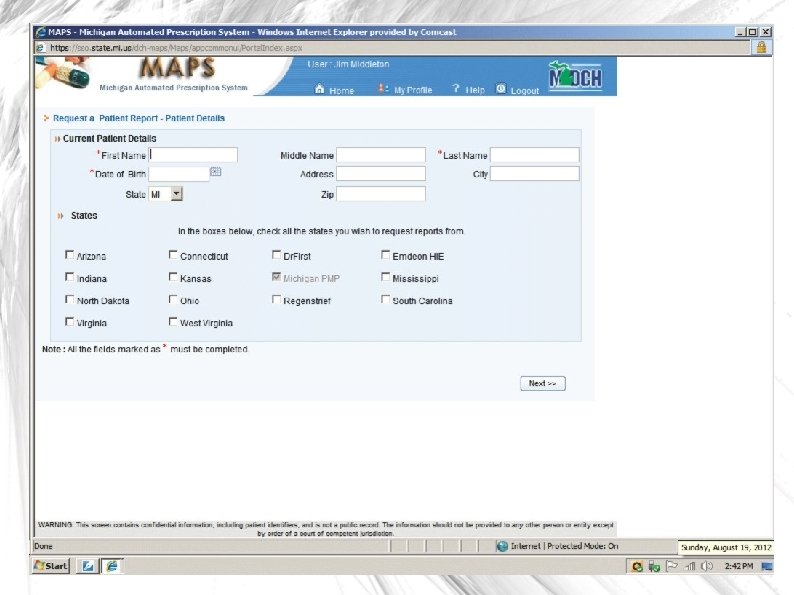Click the 'States' section heading
794x595 pixels.
tap(84, 216)
